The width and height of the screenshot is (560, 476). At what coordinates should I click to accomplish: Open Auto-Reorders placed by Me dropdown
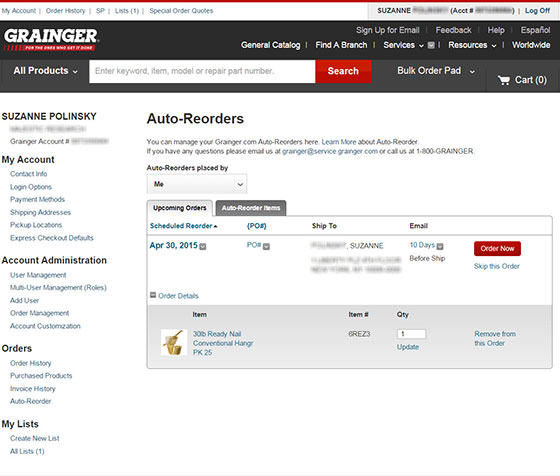pyautogui.click(x=197, y=184)
